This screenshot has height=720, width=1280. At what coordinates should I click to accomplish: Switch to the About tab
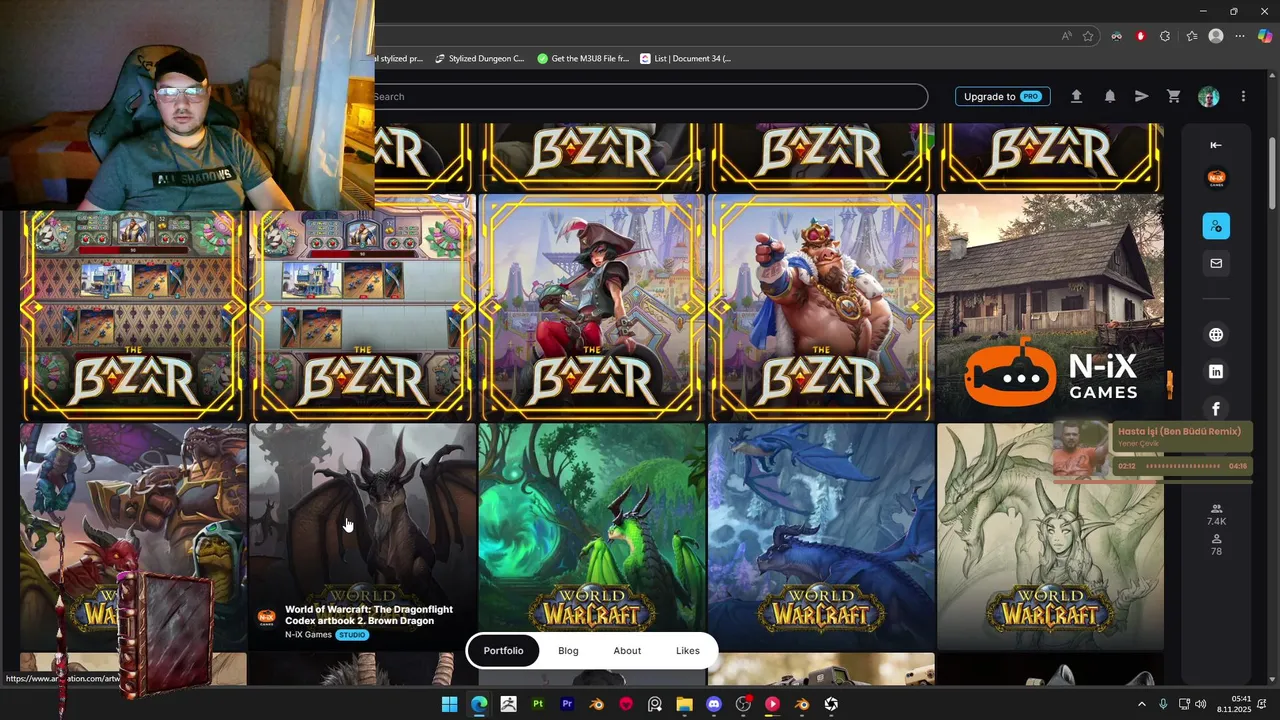click(x=627, y=651)
